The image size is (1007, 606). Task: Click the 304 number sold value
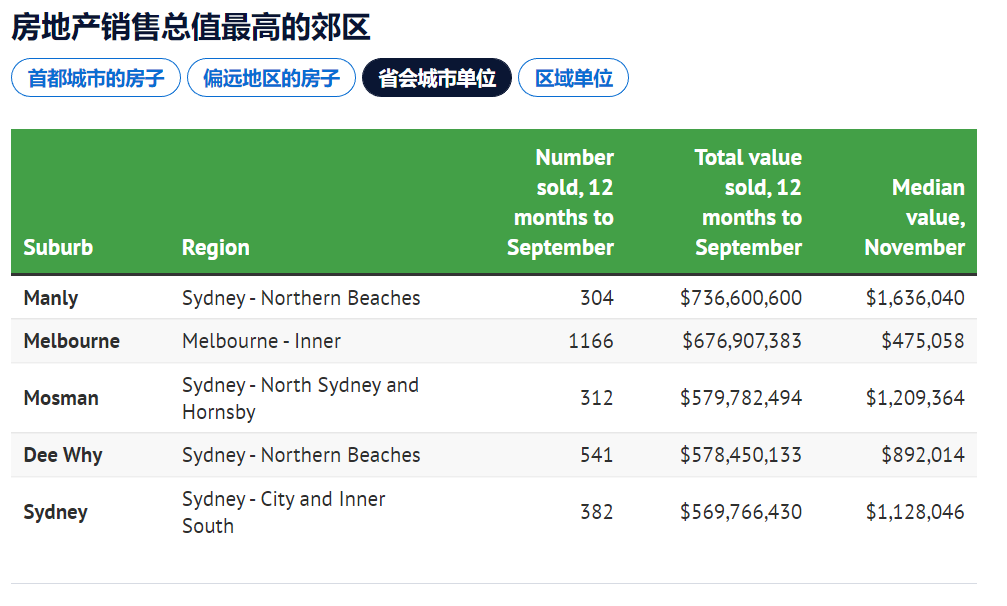[x=597, y=298]
